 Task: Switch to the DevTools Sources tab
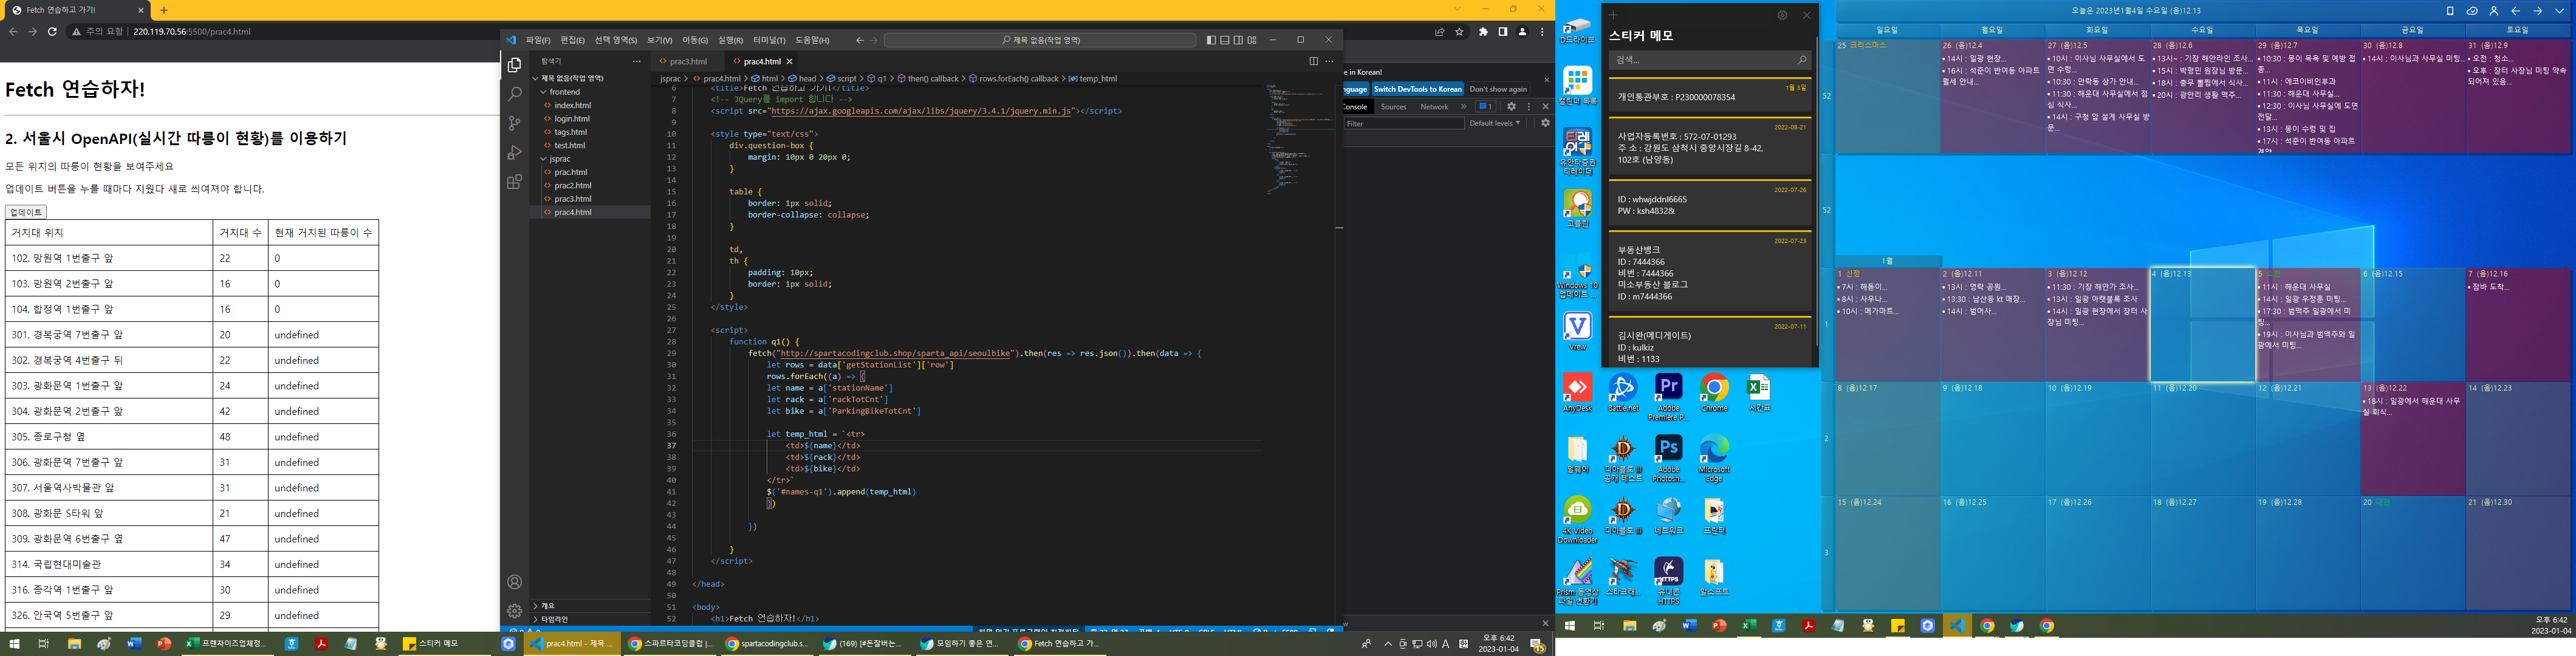pos(1393,106)
